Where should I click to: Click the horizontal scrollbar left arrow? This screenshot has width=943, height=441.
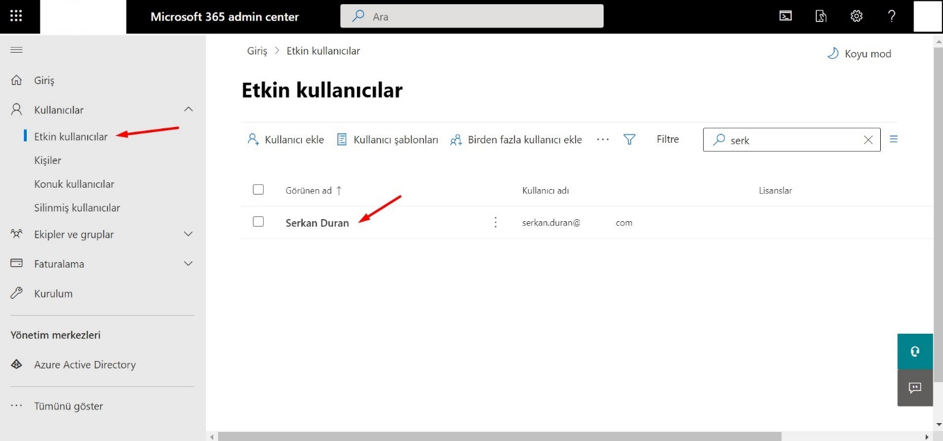point(212,436)
